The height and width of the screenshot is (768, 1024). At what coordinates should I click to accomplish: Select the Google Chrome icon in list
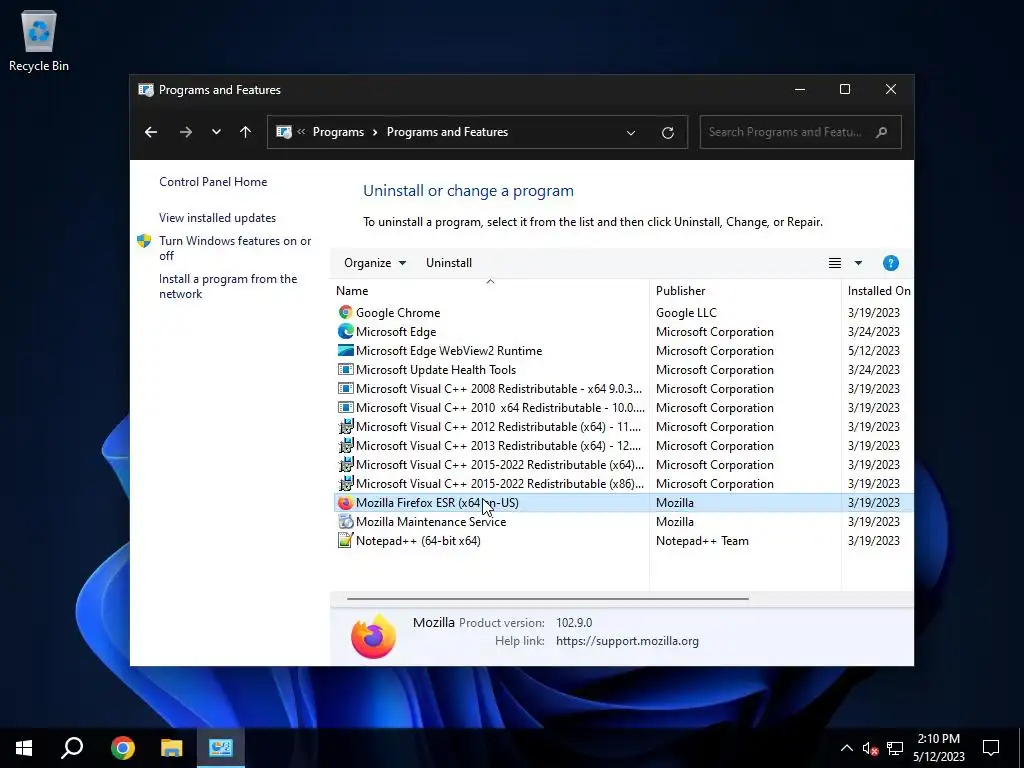(345, 313)
